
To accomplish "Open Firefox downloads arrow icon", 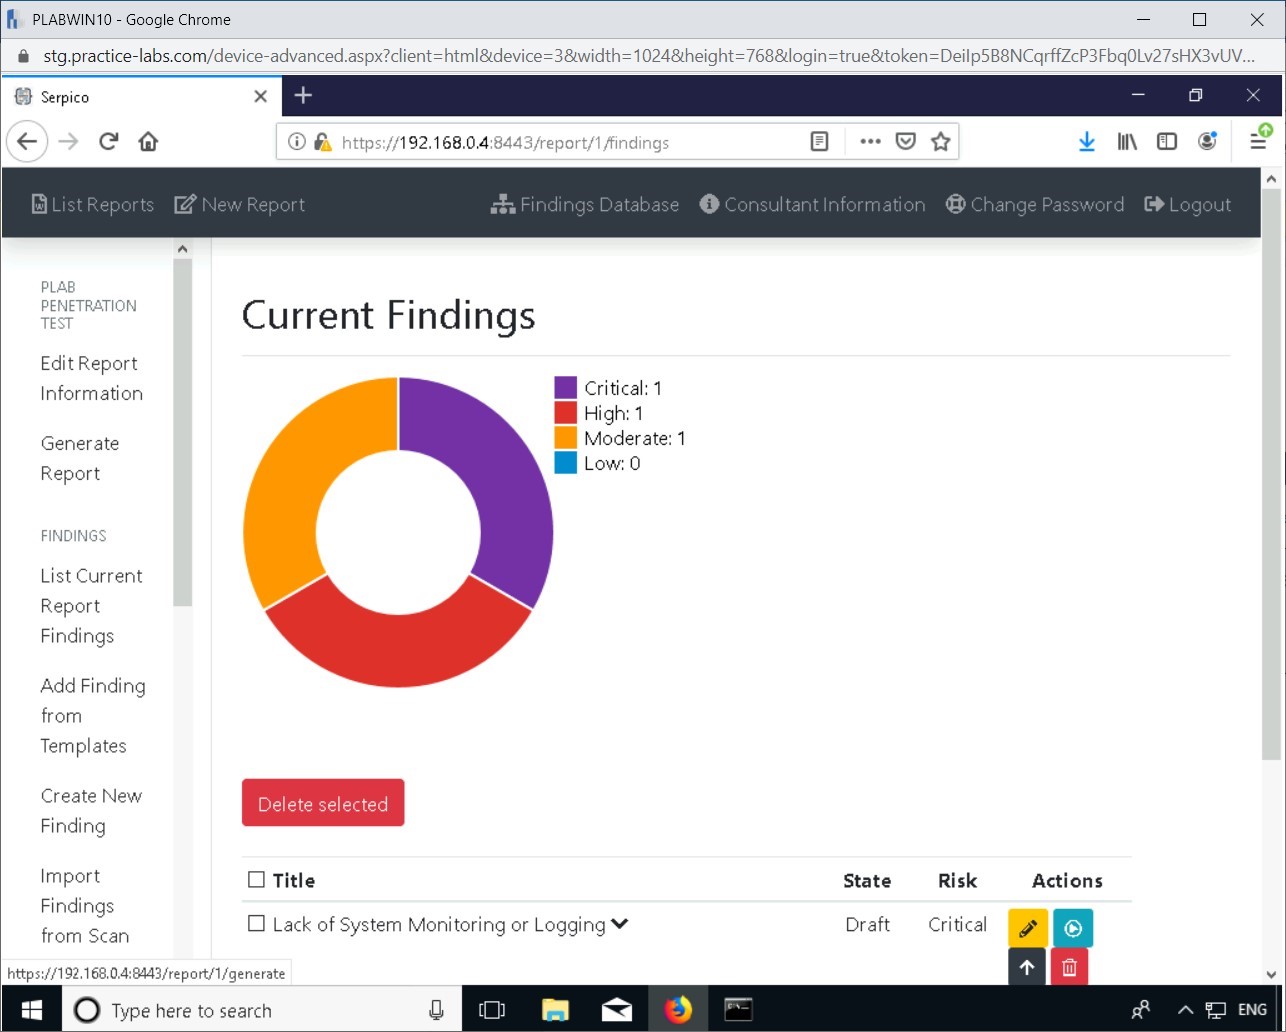I will click(1087, 142).
